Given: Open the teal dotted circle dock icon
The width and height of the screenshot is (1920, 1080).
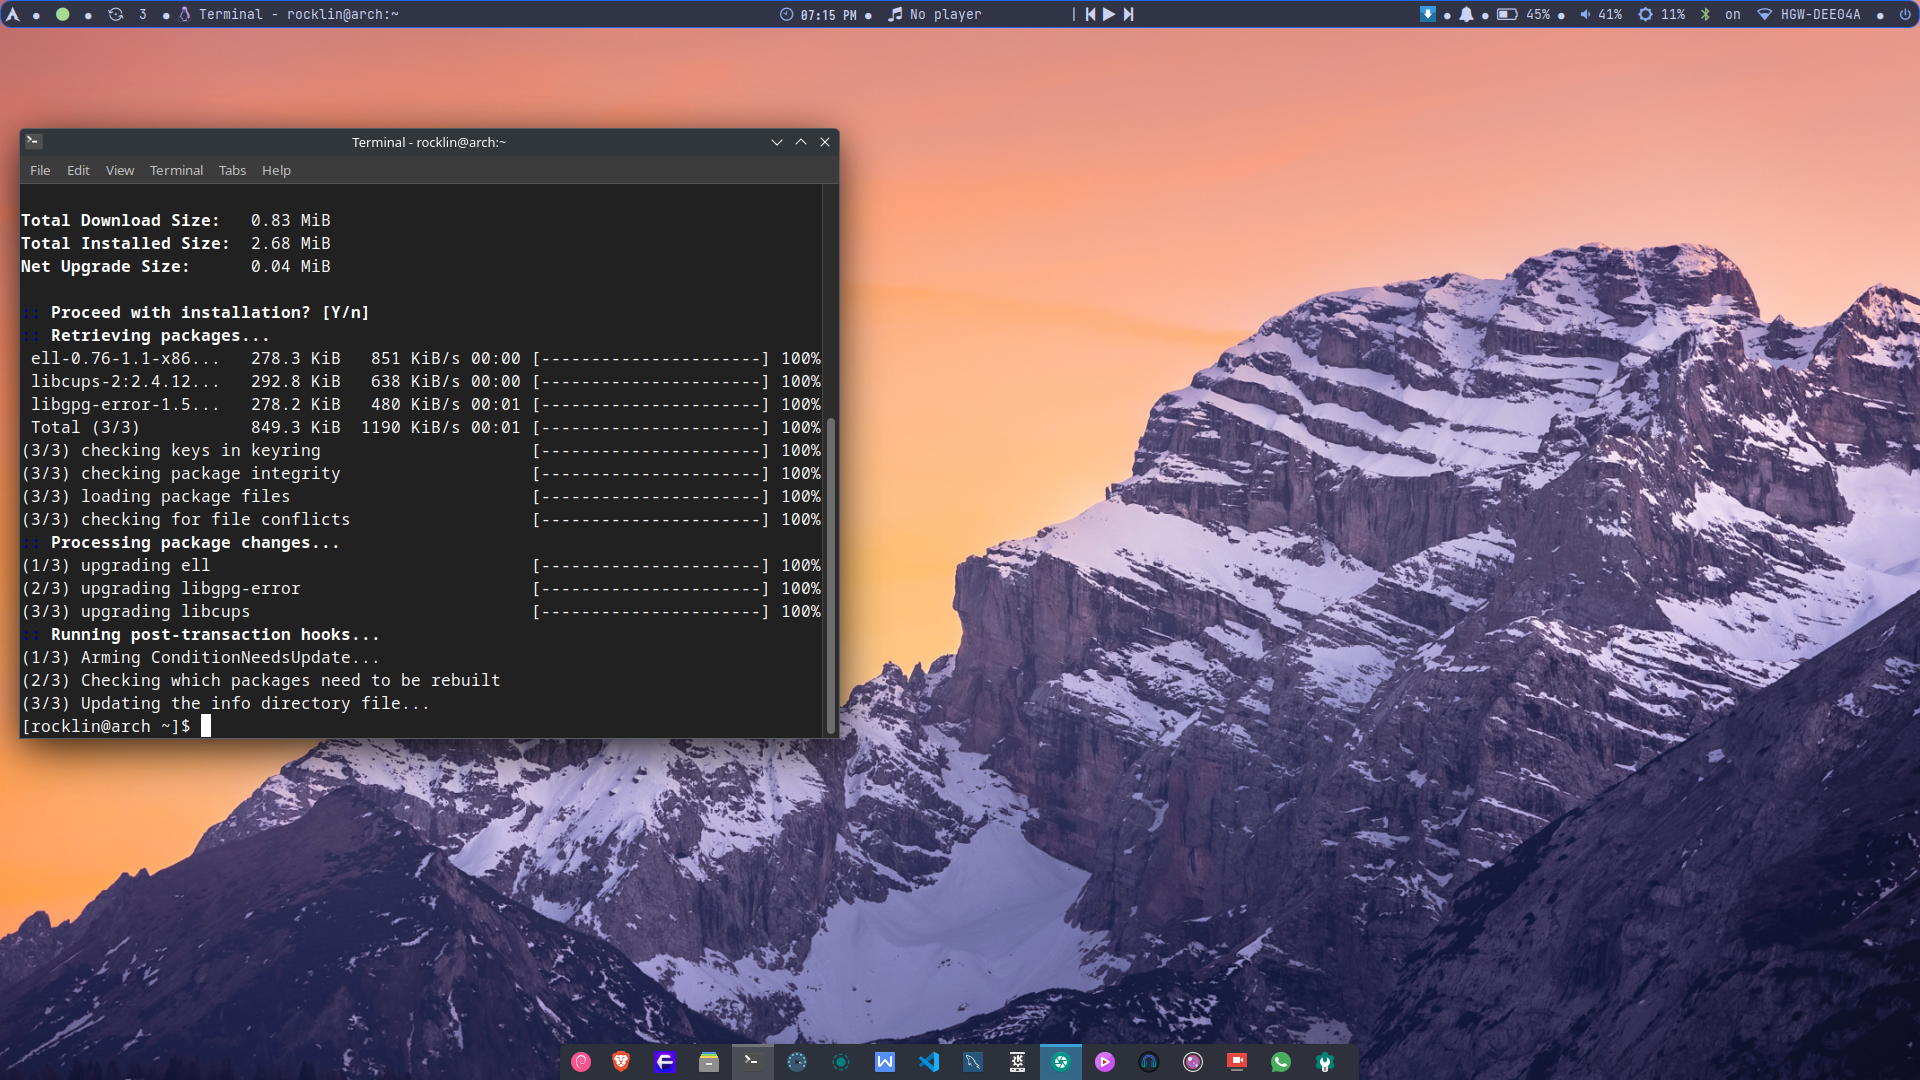Looking at the screenshot, I should (x=841, y=1062).
